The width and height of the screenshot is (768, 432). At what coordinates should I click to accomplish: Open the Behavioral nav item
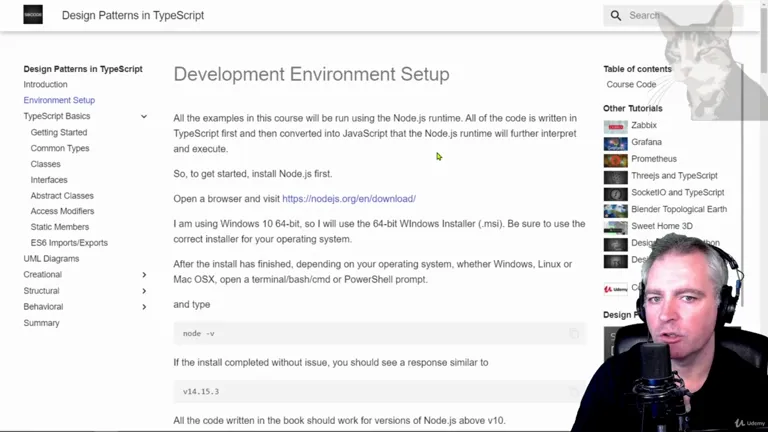point(43,307)
